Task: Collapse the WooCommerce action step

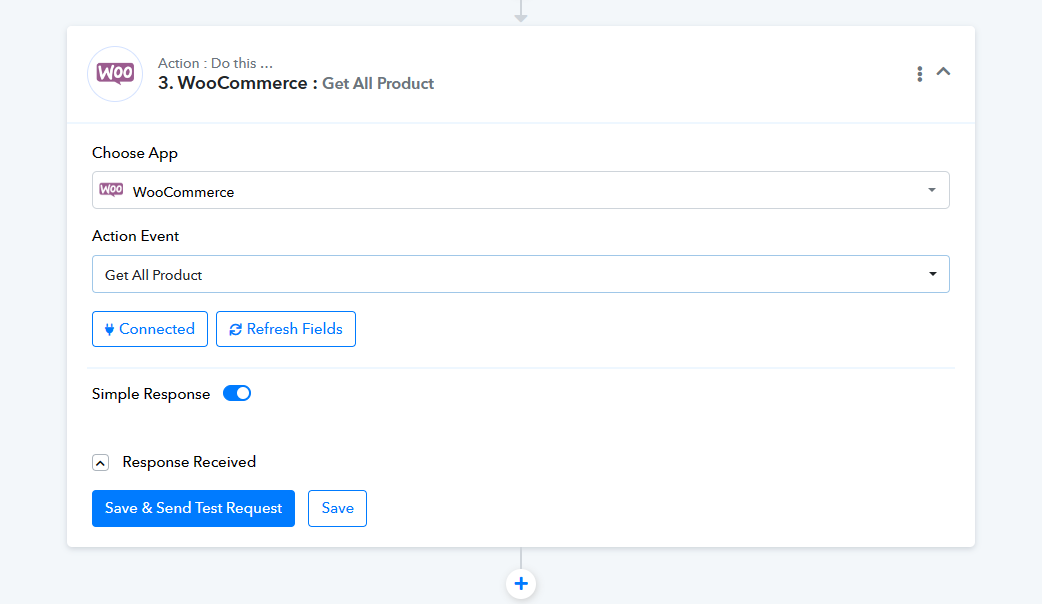Action: [x=943, y=72]
